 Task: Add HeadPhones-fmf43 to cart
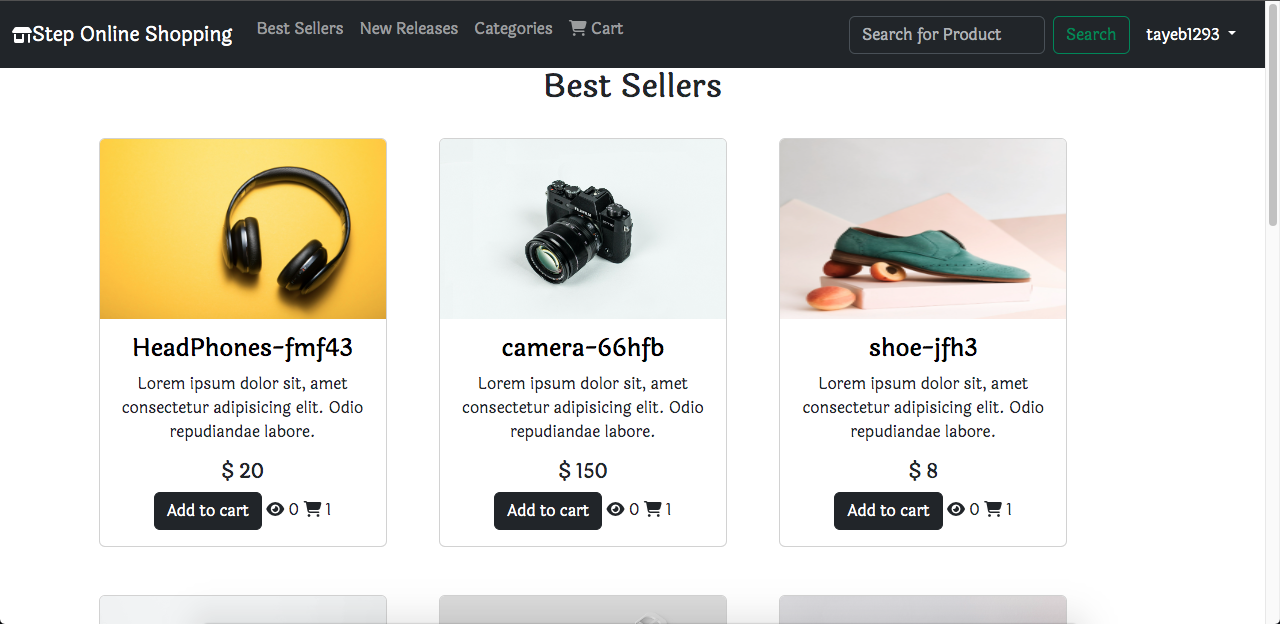point(208,510)
